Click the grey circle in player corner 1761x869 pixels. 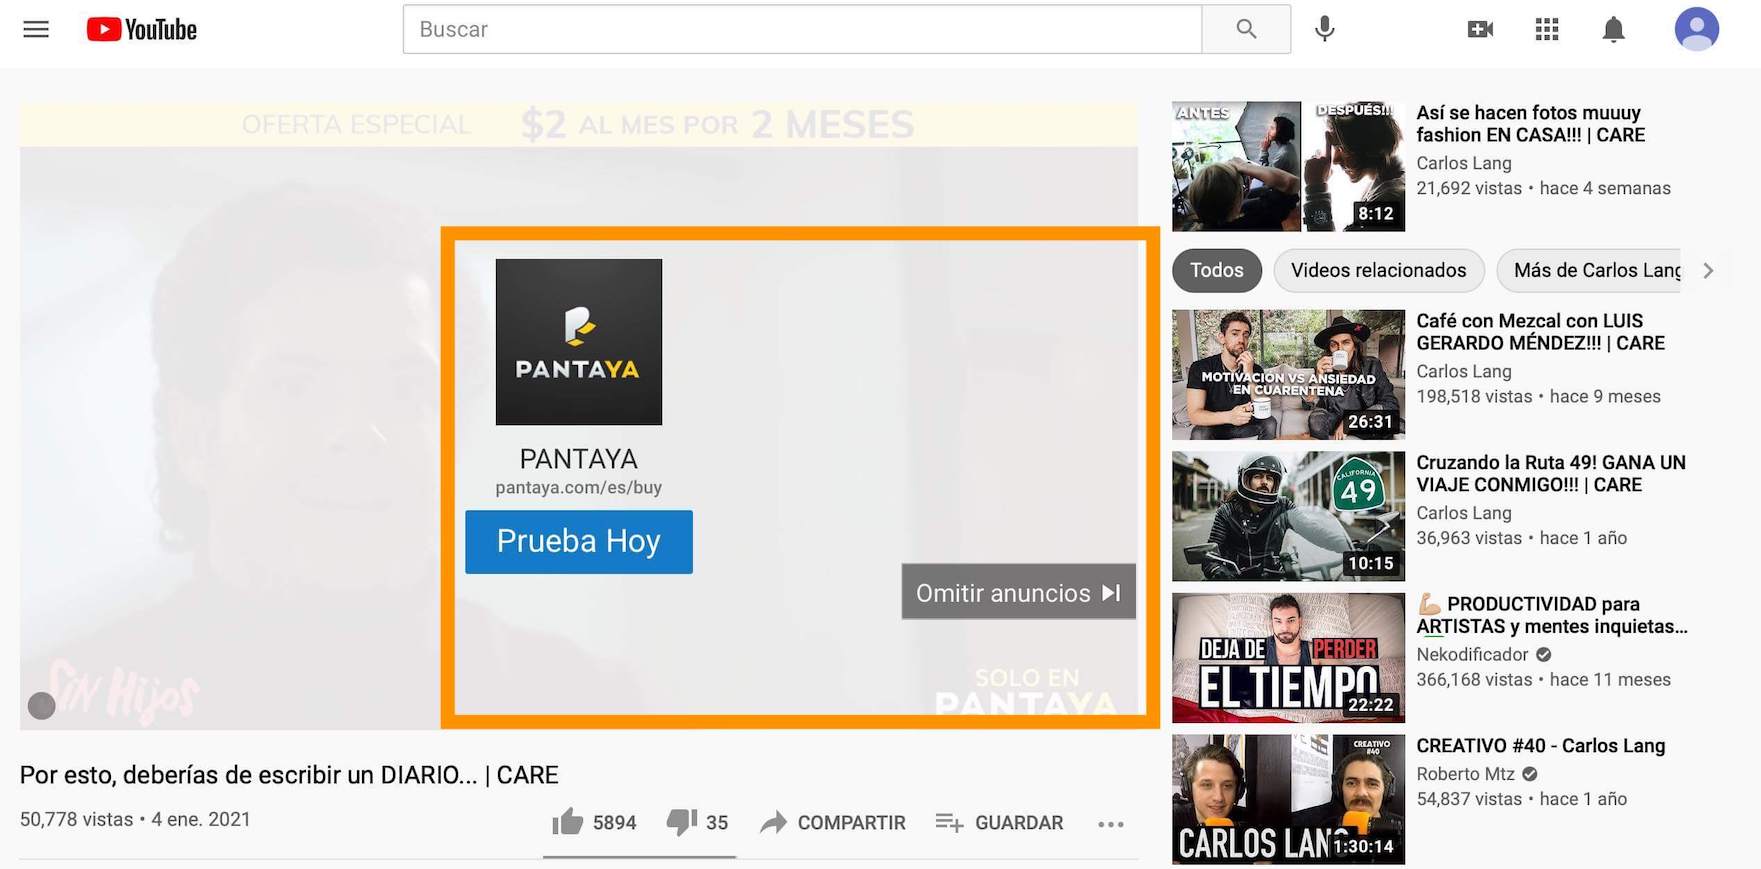(x=41, y=706)
